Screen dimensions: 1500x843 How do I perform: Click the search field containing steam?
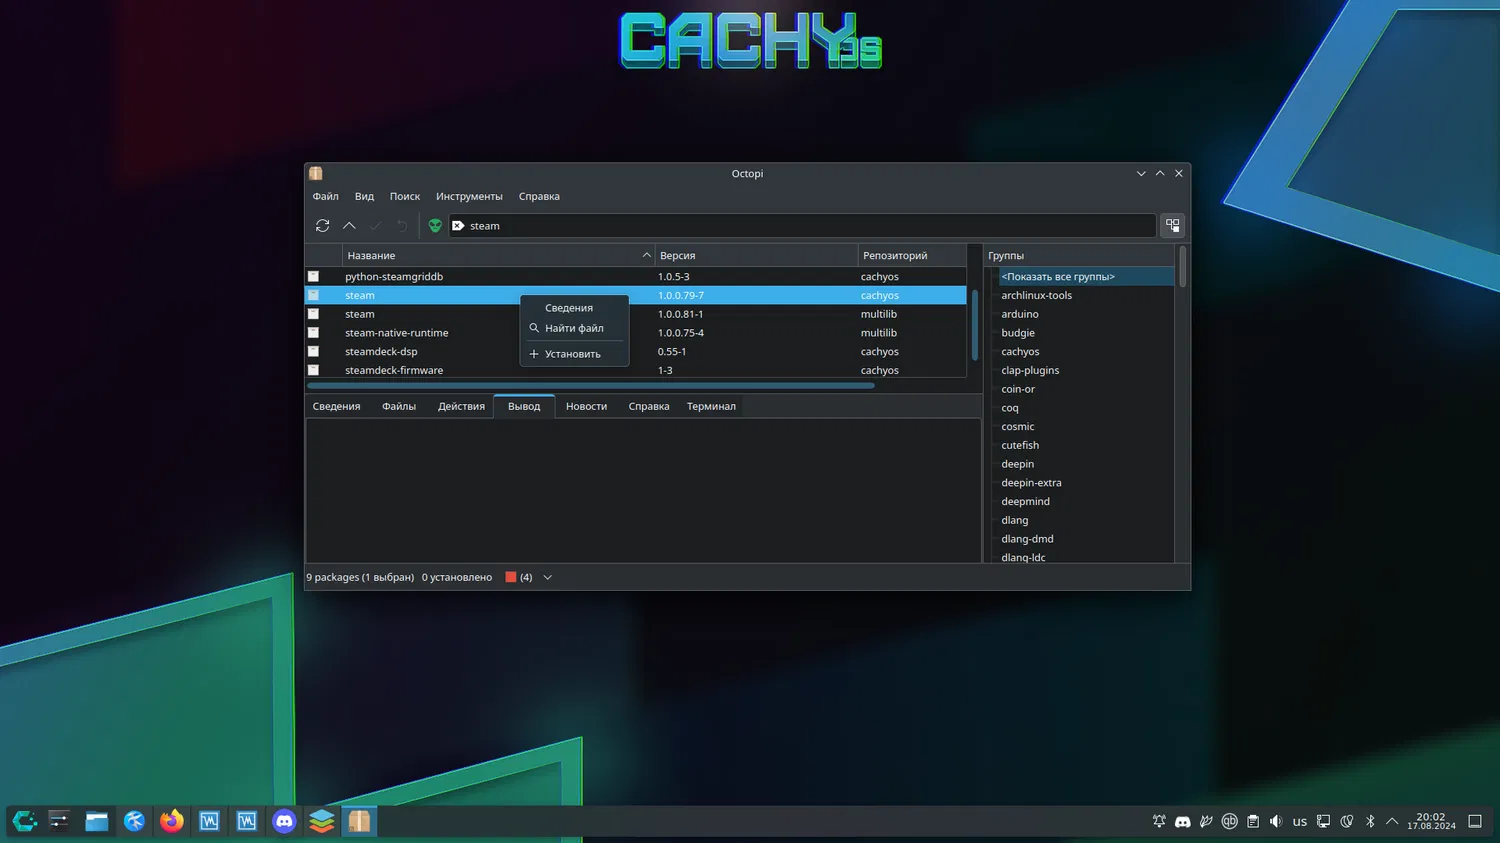(x=800, y=226)
